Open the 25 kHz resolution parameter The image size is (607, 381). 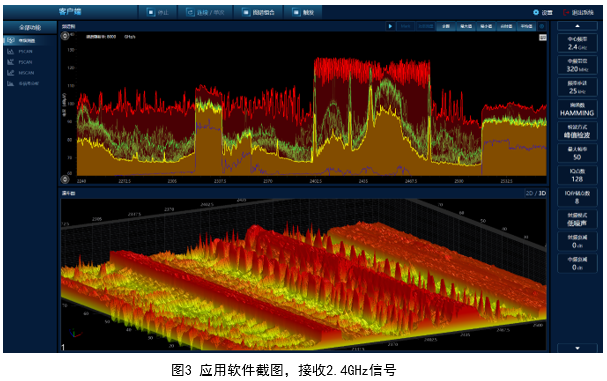(x=577, y=87)
